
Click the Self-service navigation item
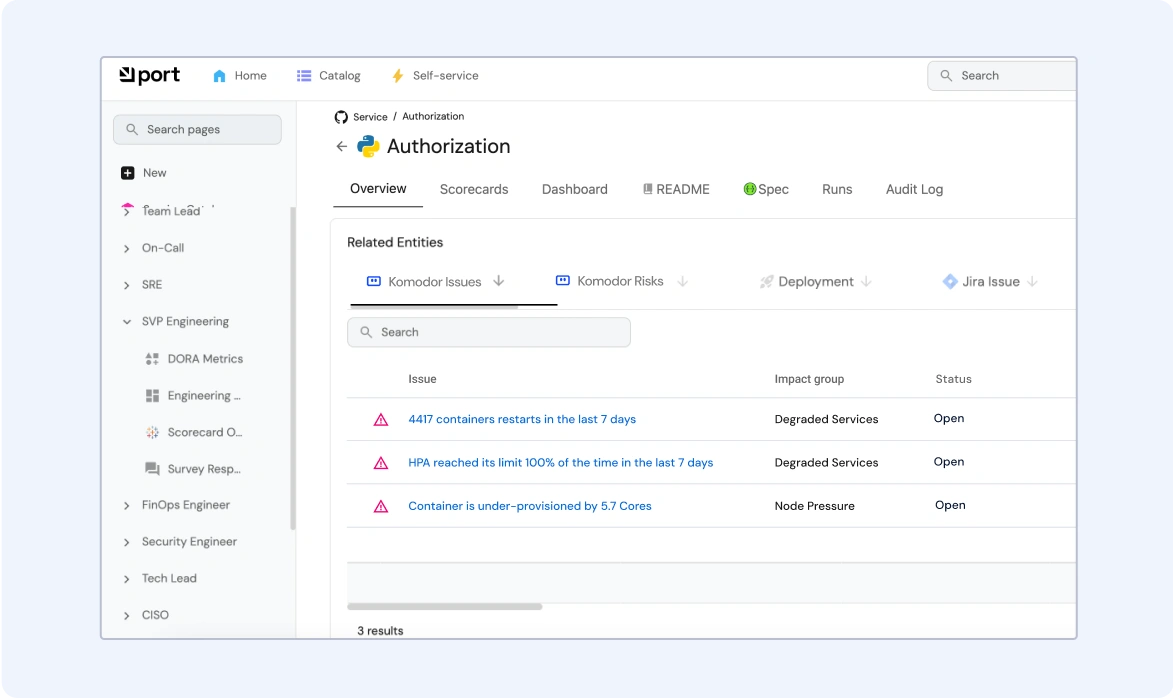tap(435, 76)
